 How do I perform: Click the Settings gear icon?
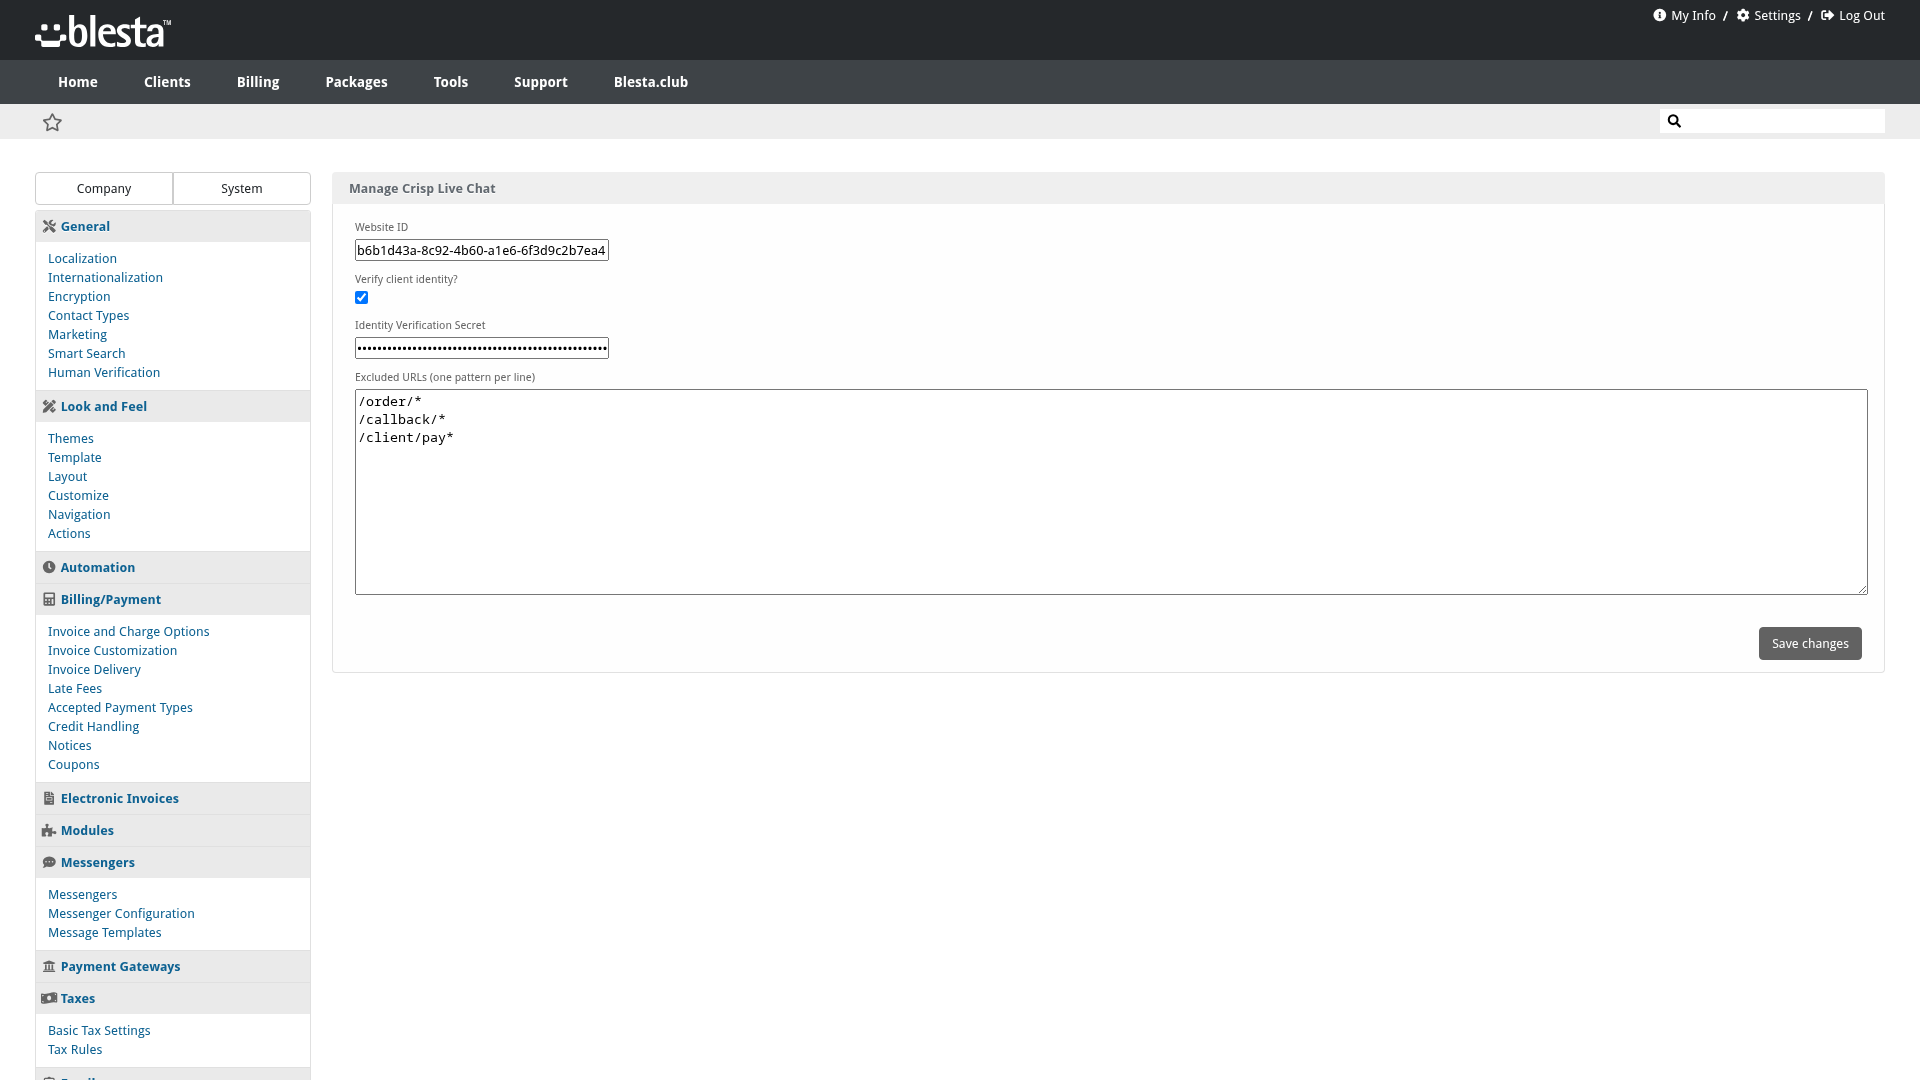tap(1743, 15)
